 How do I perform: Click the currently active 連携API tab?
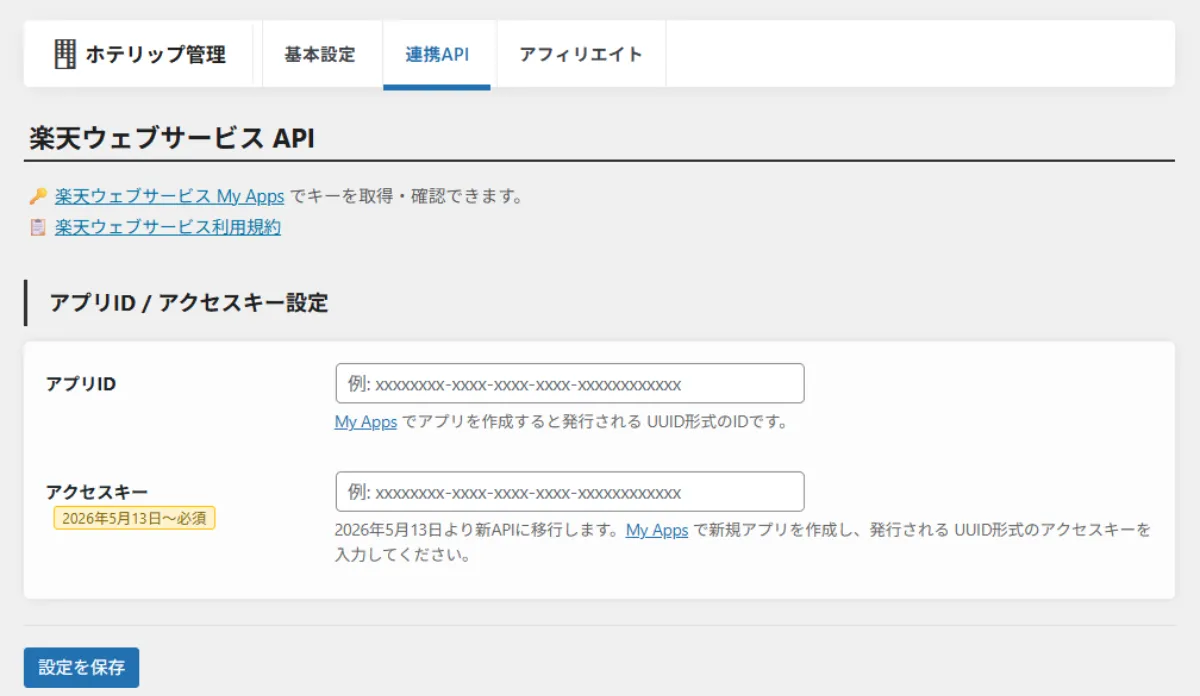point(438,55)
